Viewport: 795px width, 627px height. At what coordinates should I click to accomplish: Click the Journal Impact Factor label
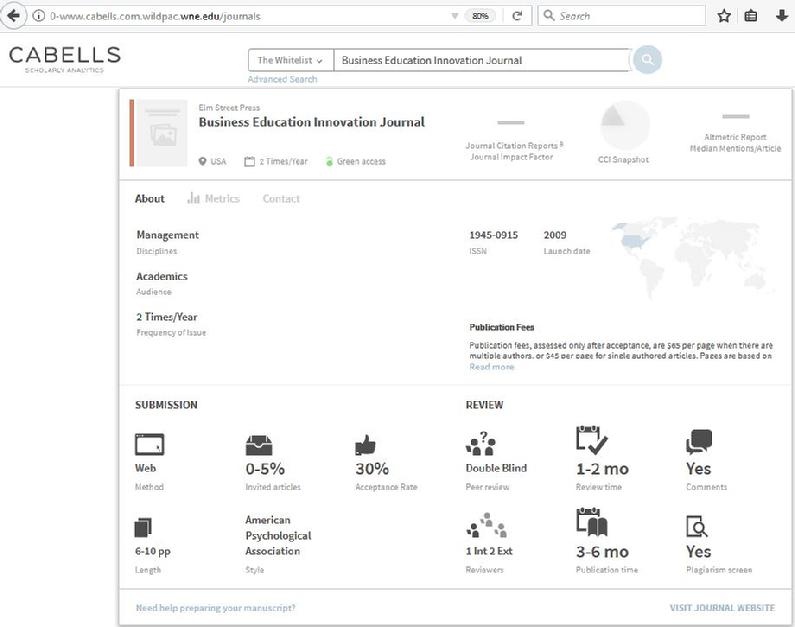click(512, 157)
